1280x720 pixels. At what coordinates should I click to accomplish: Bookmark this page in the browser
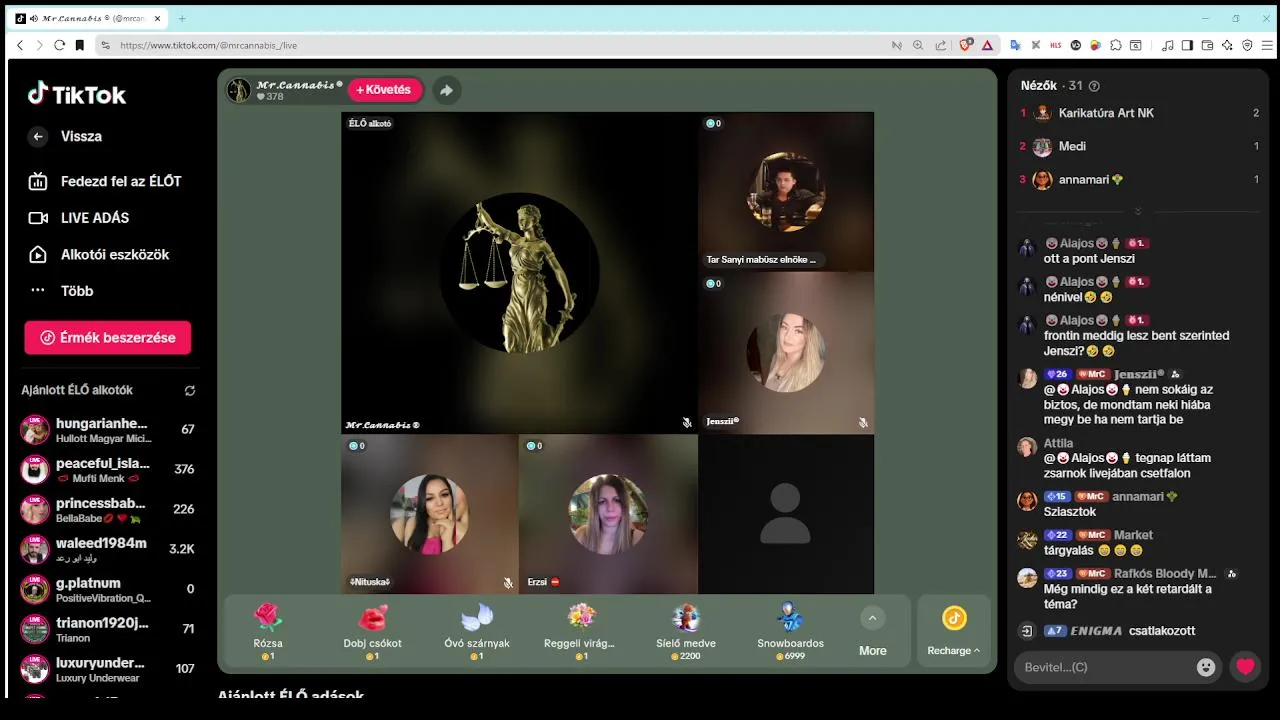click(78, 45)
